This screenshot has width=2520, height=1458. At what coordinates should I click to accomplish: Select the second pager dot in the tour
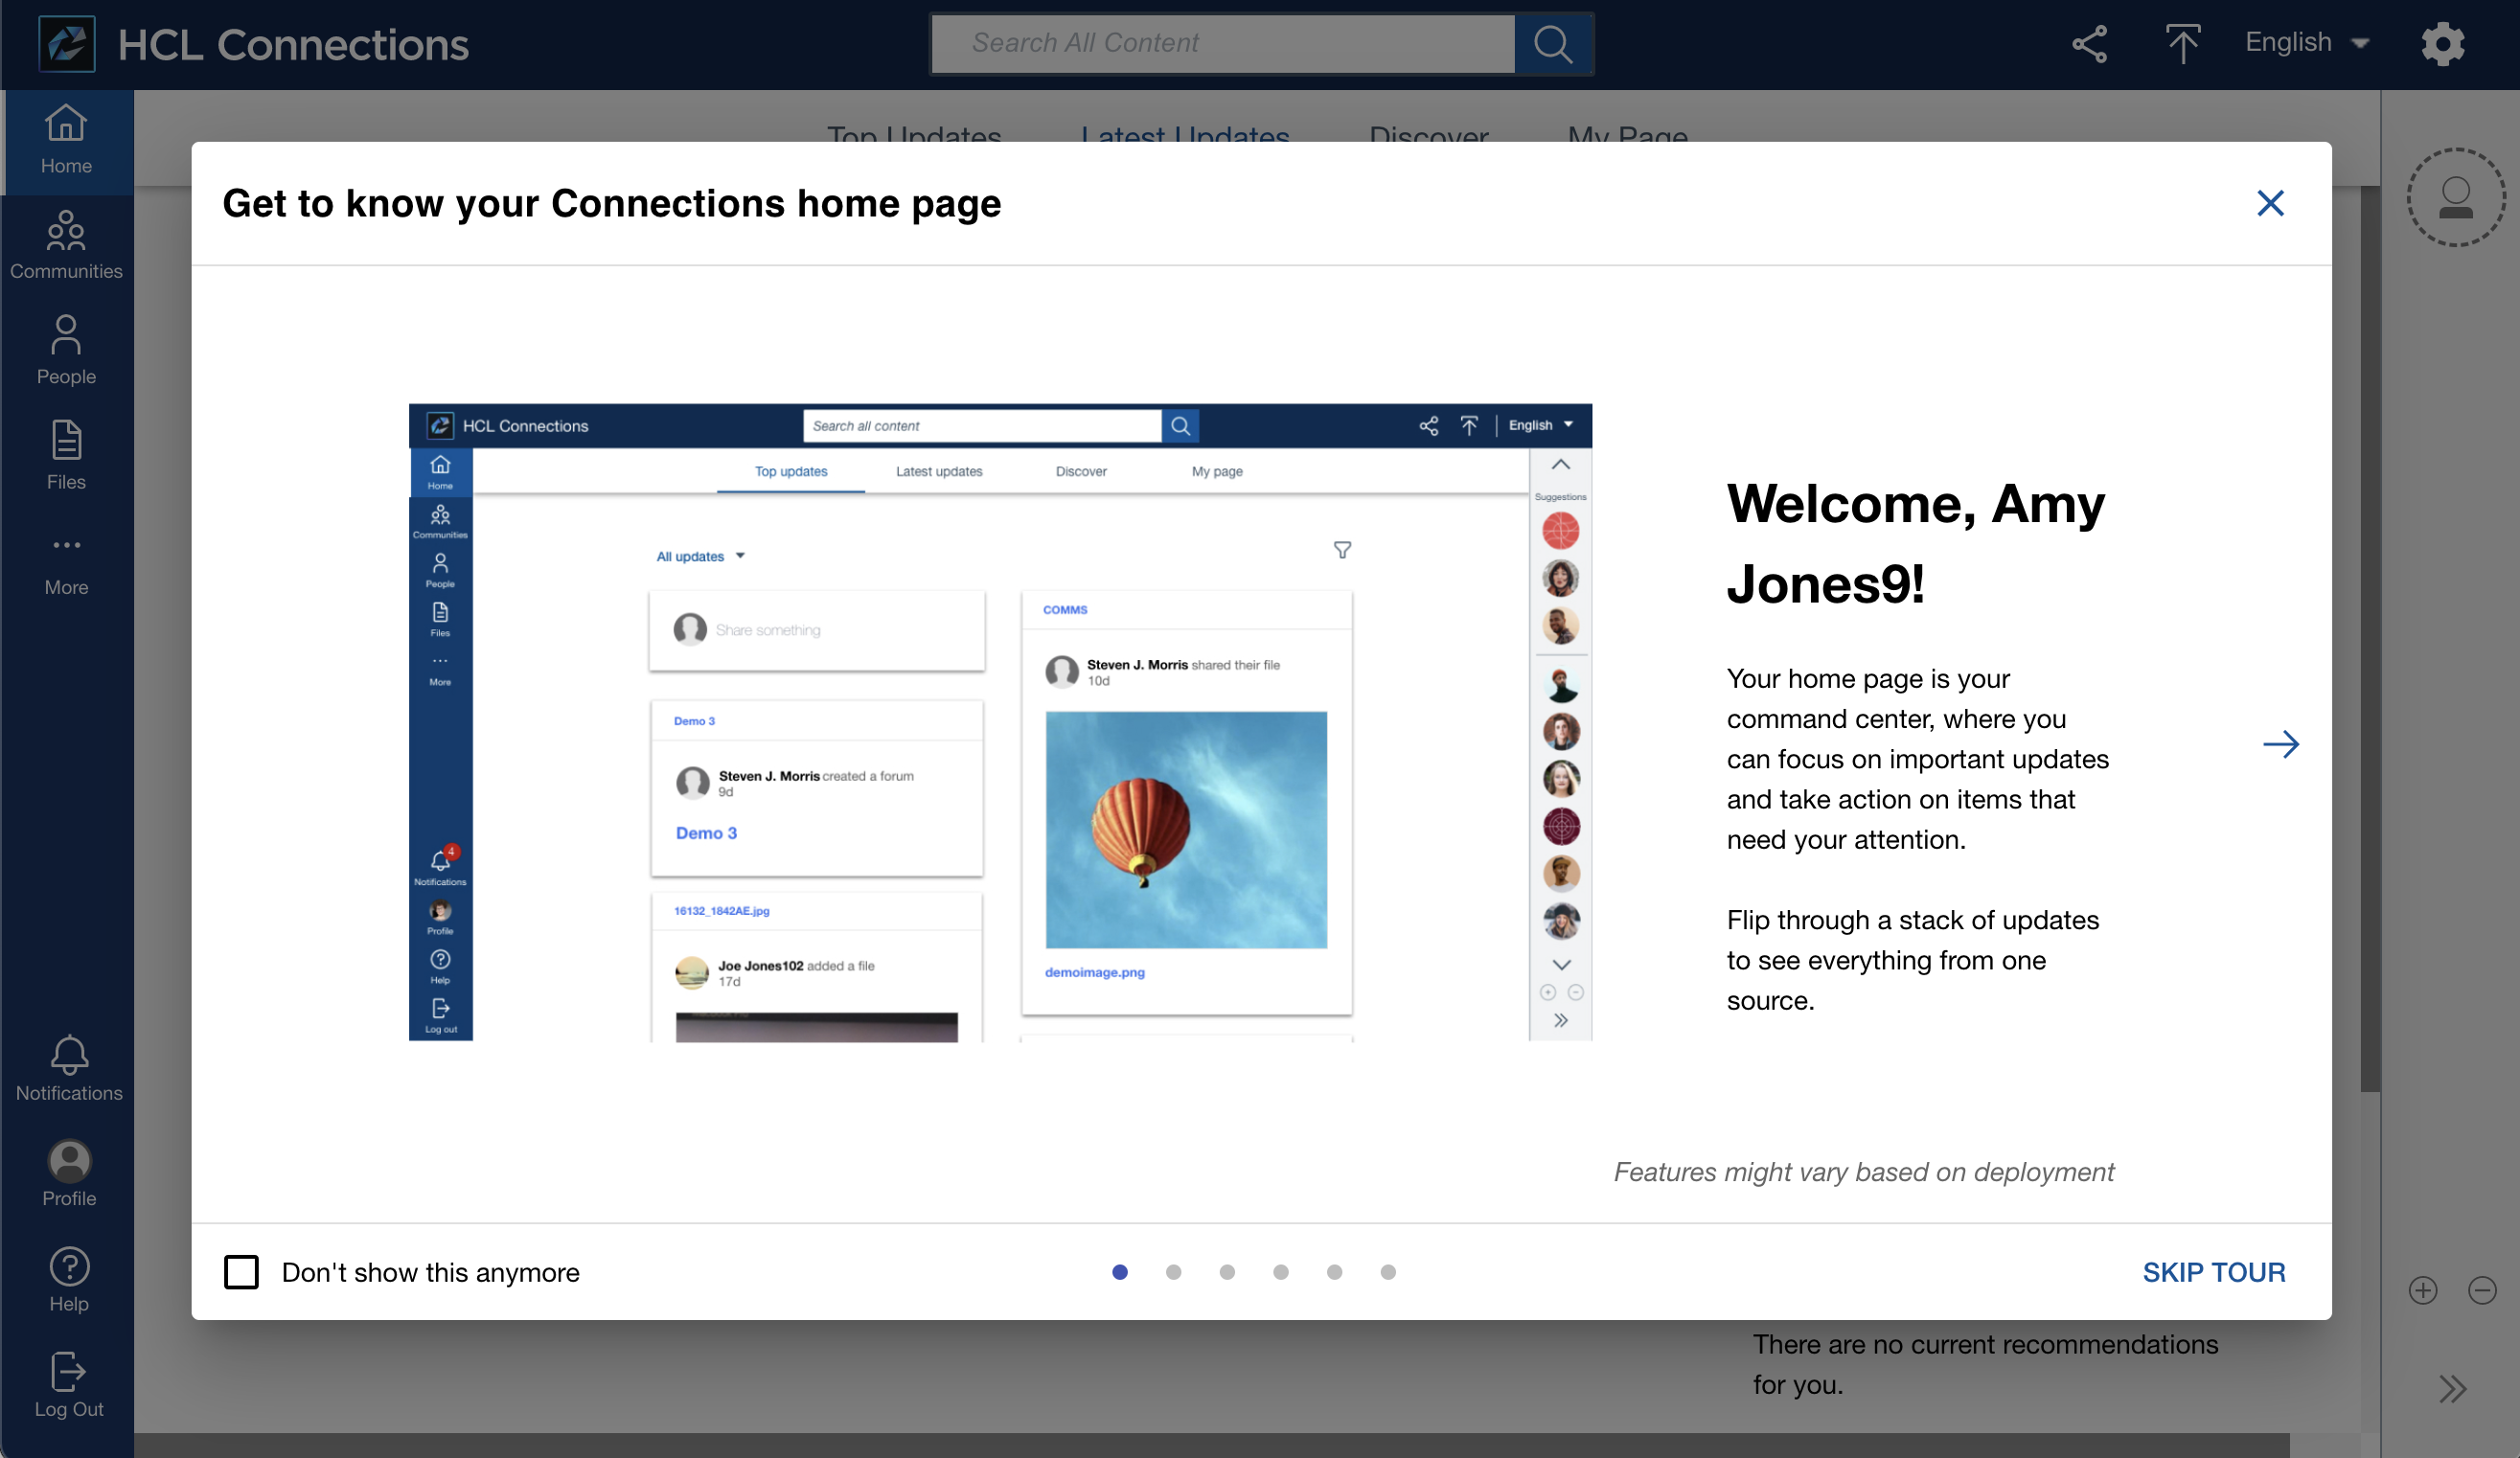coord(1173,1272)
